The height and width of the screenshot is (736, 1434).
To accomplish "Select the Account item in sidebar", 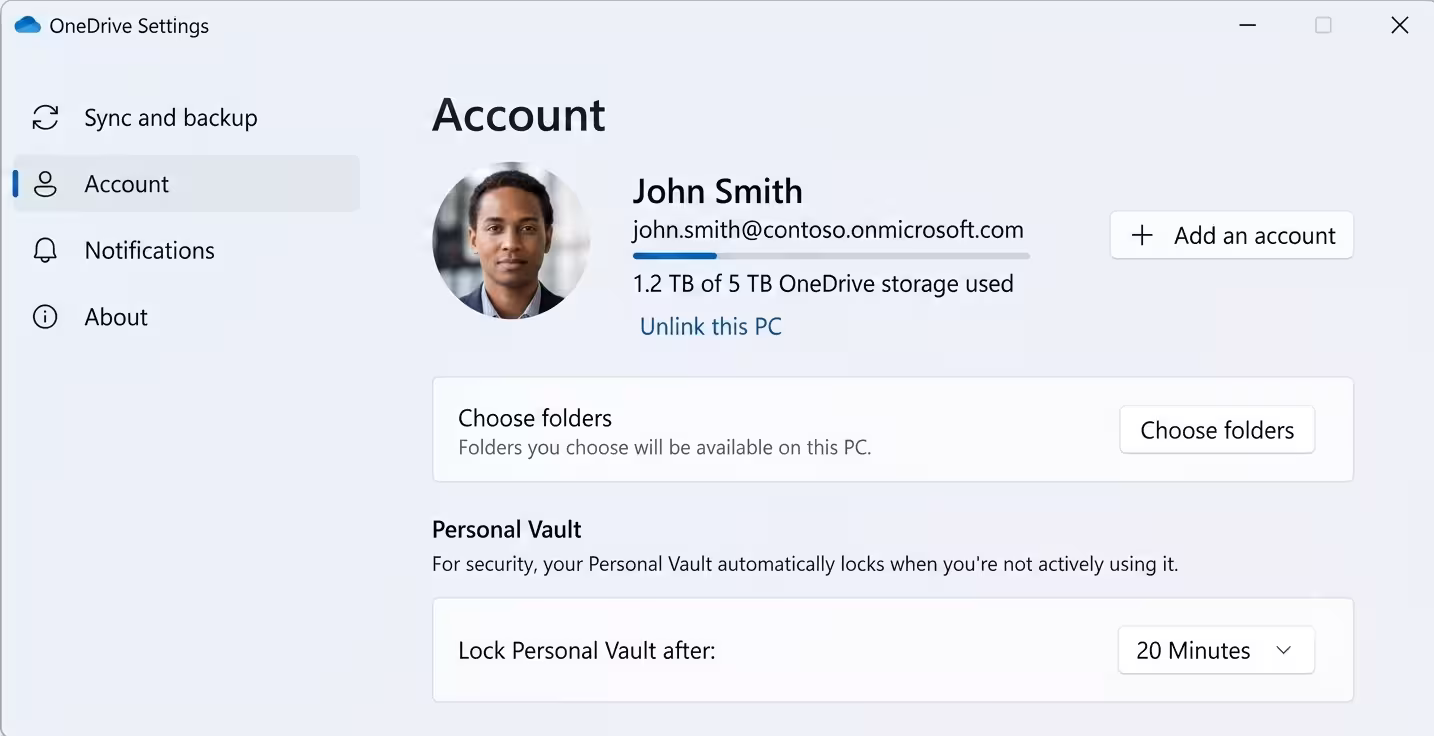I will [x=186, y=184].
